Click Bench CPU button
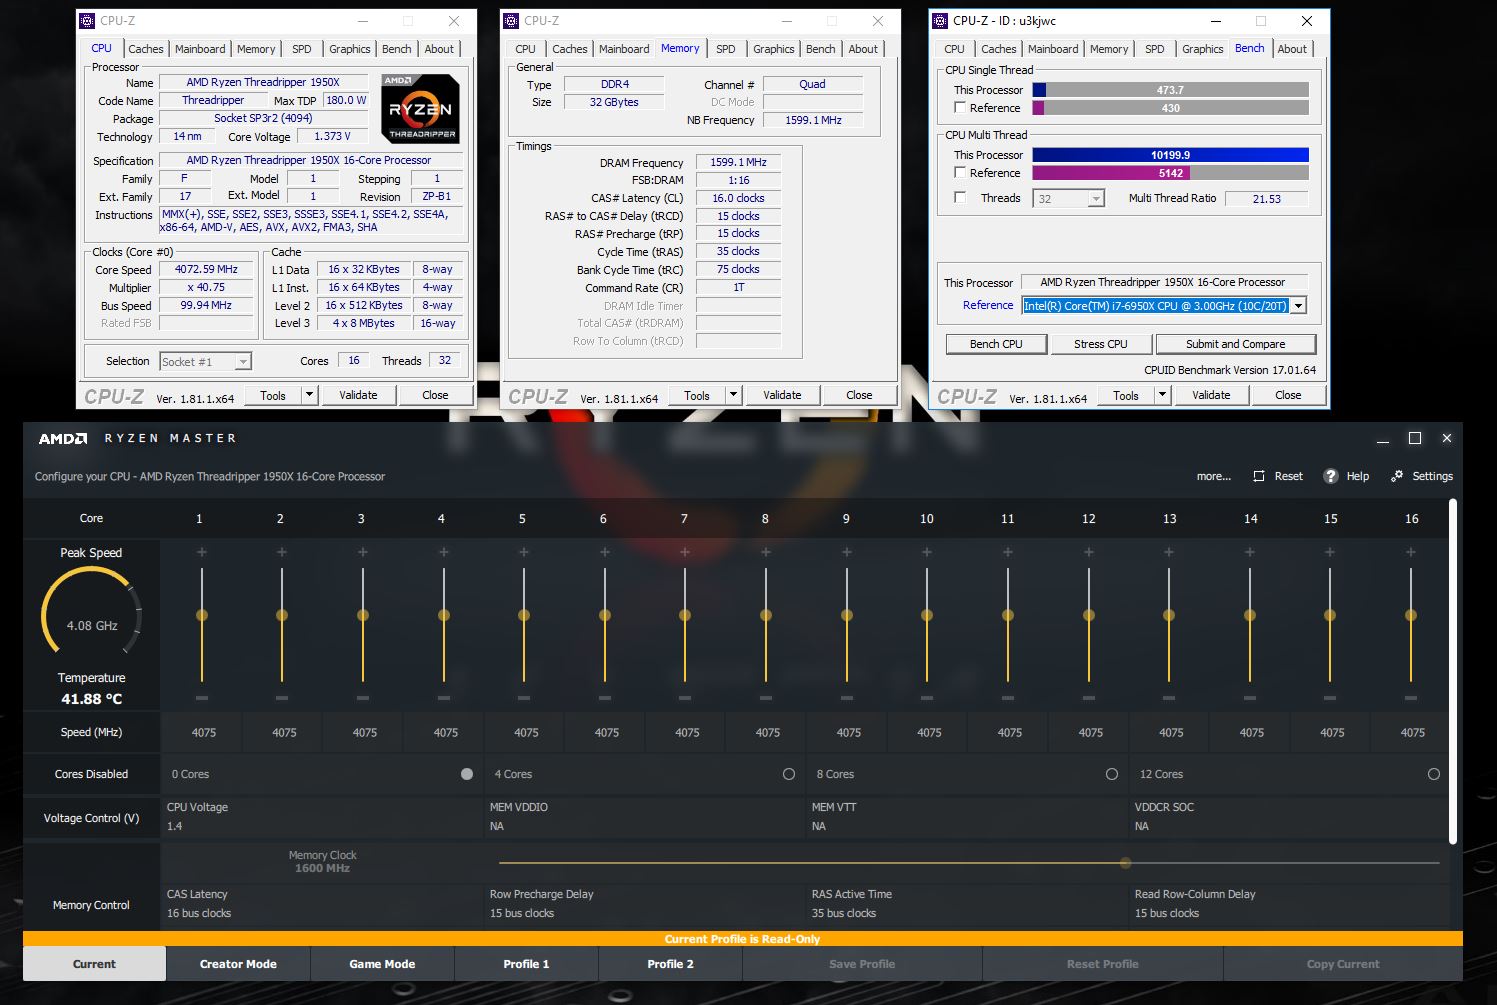Viewport: 1497px width, 1005px height. click(x=996, y=344)
